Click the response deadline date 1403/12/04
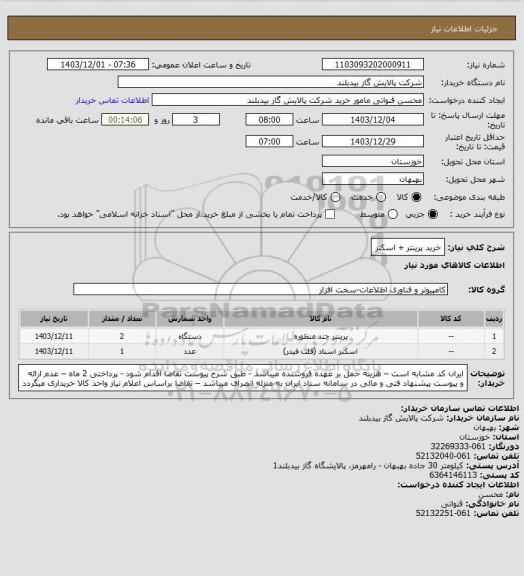524x576 pixels. pyautogui.click(x=373, y=120)
